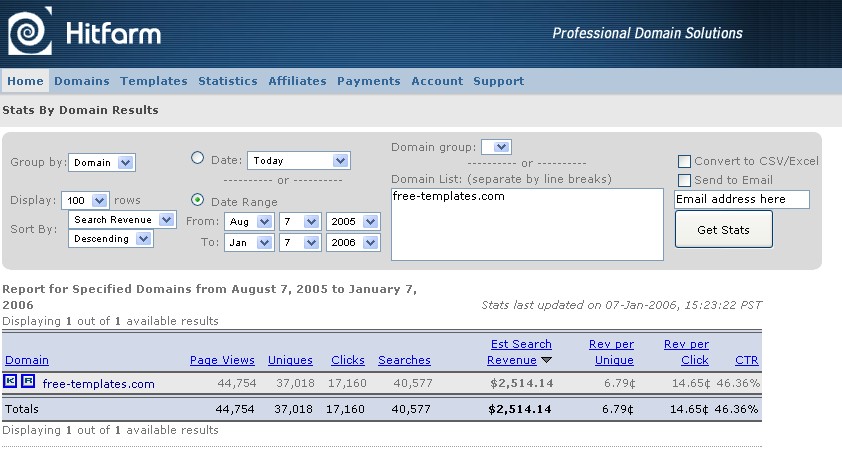The image size is (842, 451).
Task: Click the R icon beside free-templates.com
Action: click(x=28, y=381)
